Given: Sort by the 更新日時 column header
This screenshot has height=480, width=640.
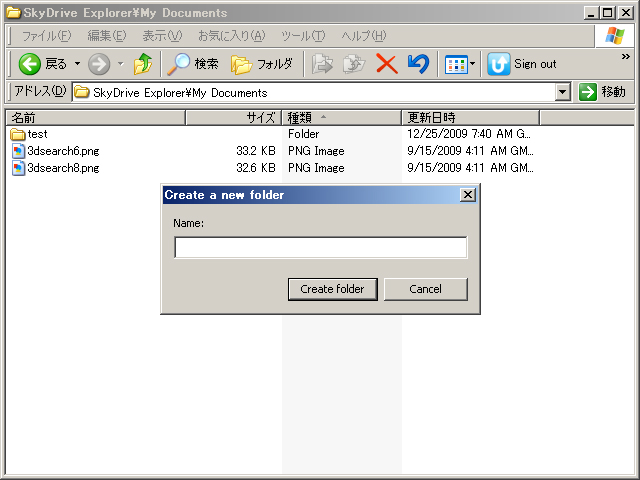Looking at the screenshot, I should click(471, 118).
